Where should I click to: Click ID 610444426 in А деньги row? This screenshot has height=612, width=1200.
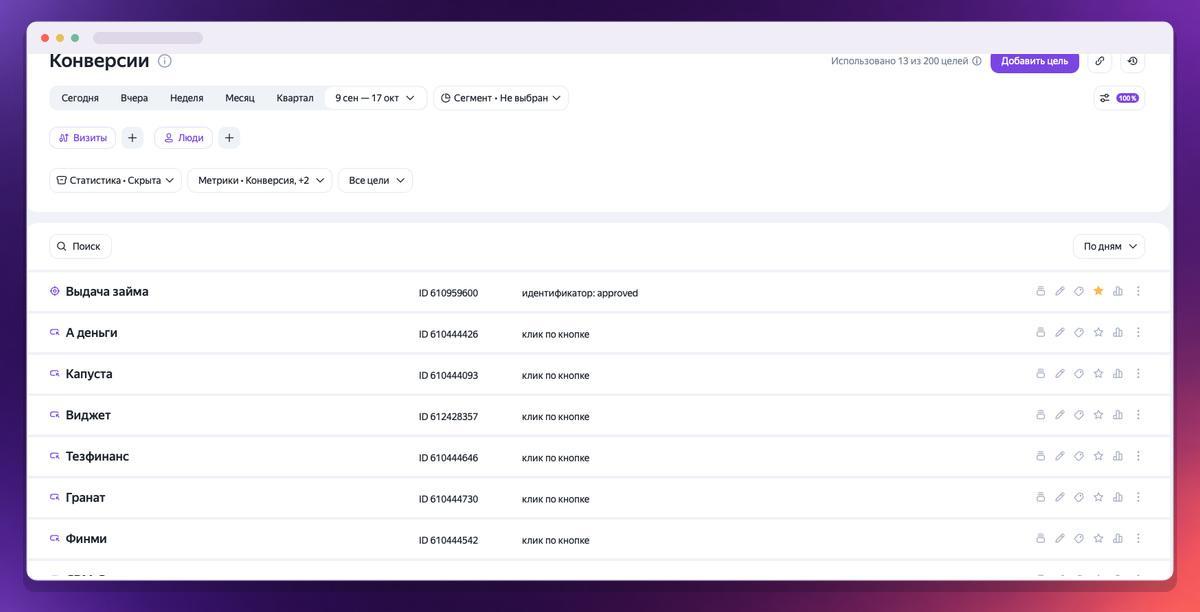[x=448, y=334]
